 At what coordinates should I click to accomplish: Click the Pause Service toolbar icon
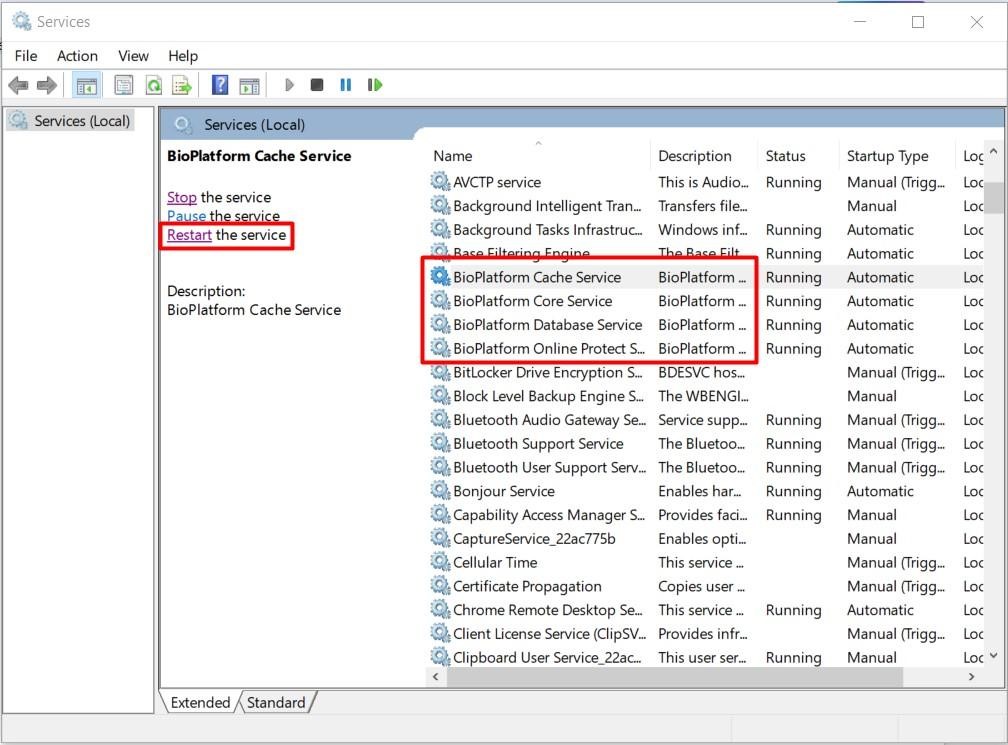[346, 85]
